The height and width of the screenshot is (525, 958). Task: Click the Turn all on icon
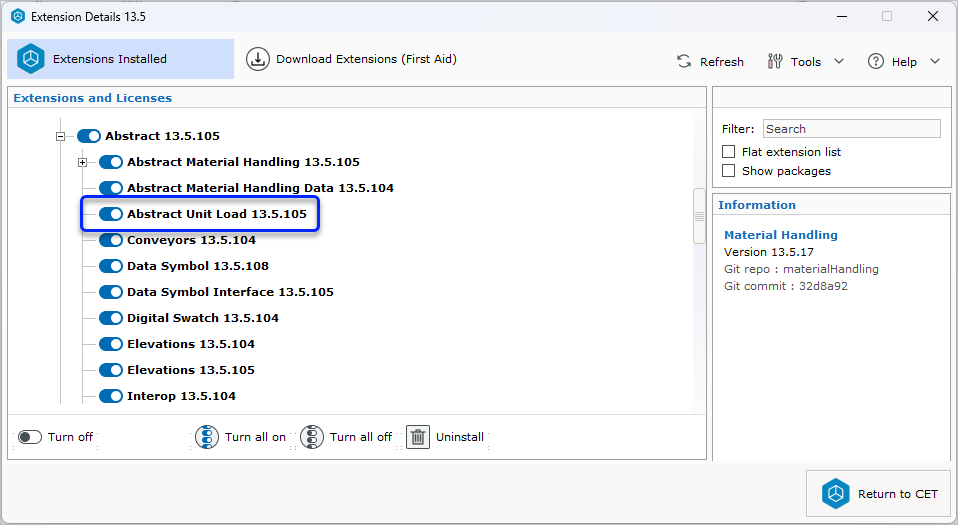(x=207, y=437)
